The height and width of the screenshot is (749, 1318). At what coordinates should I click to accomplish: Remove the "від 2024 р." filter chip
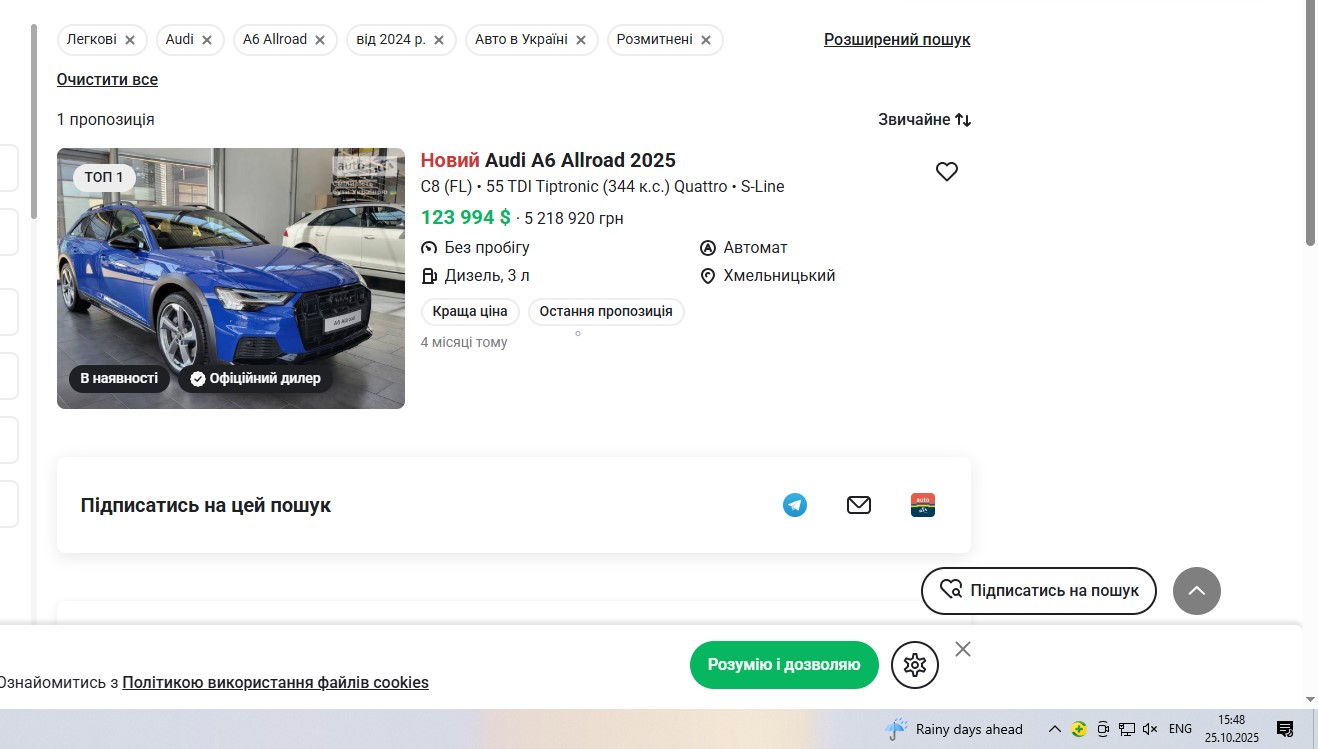pos(439,40)
